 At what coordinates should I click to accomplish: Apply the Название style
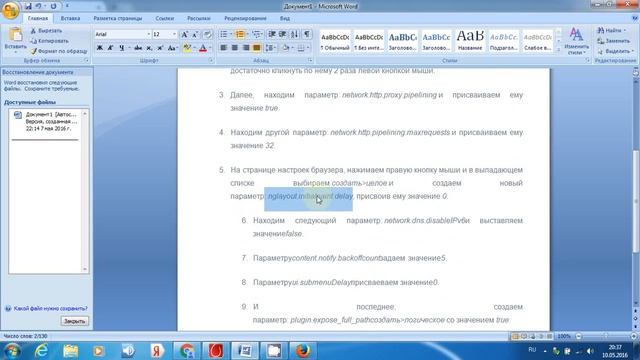point(470,41)
